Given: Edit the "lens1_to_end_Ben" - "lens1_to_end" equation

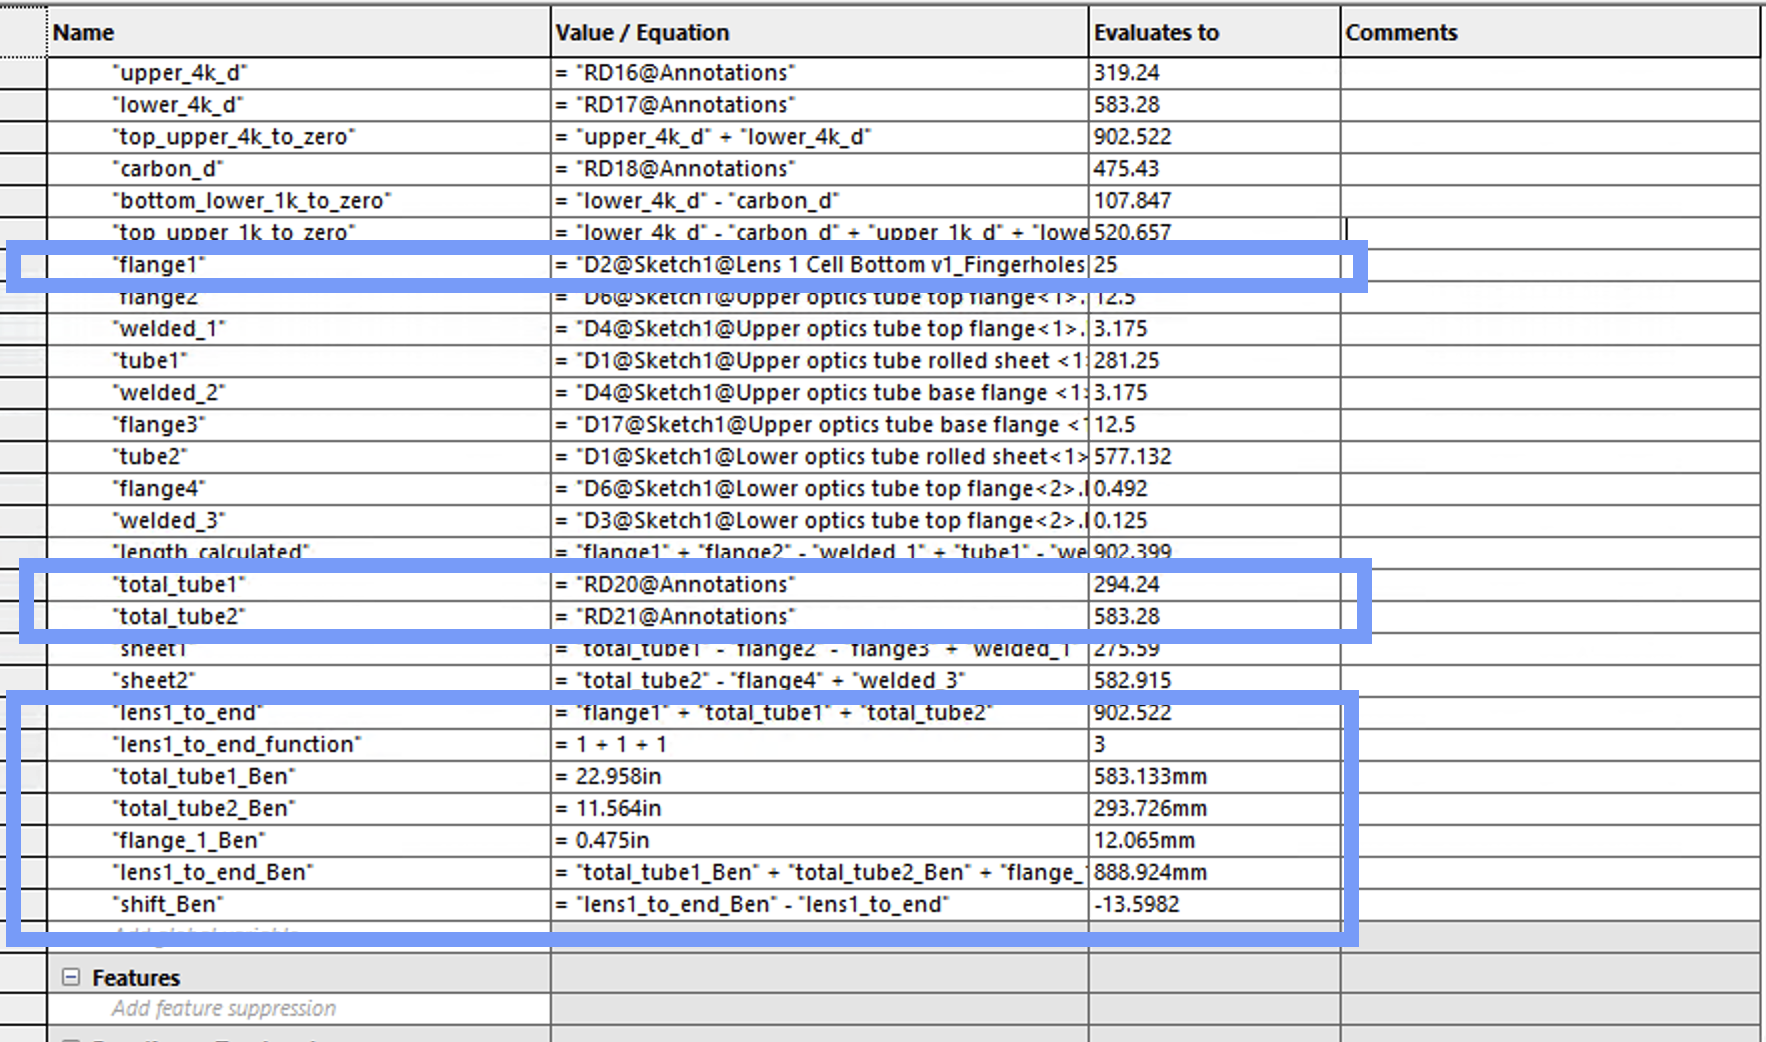Looking at the screenshot, I should [819, 905].
